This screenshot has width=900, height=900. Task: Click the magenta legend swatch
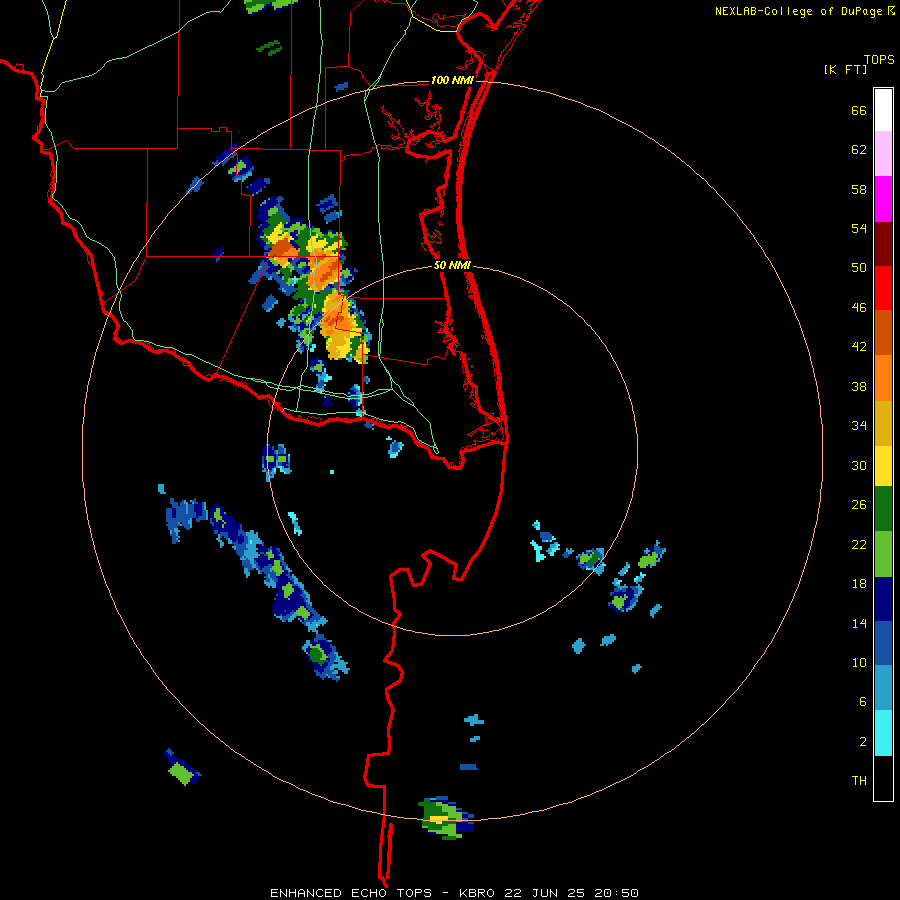(x=883, y=199)
